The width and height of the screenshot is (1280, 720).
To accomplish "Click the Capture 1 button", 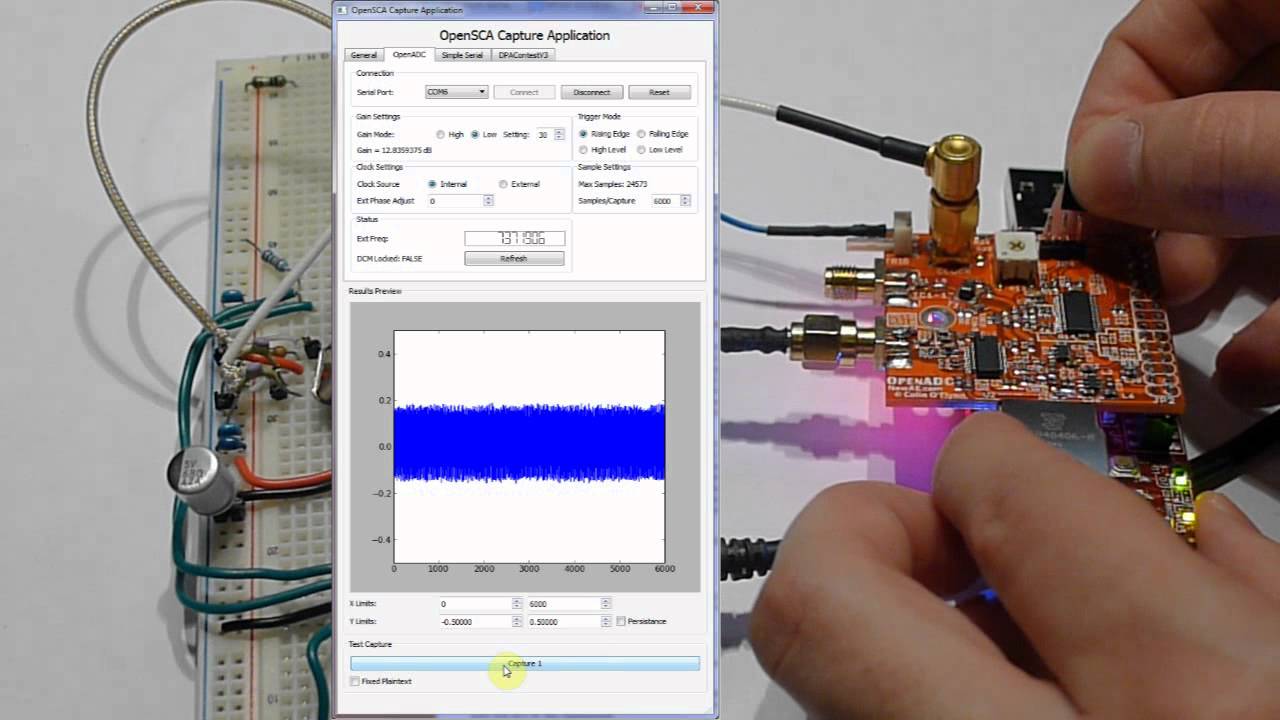I will (x=525, y=663).
